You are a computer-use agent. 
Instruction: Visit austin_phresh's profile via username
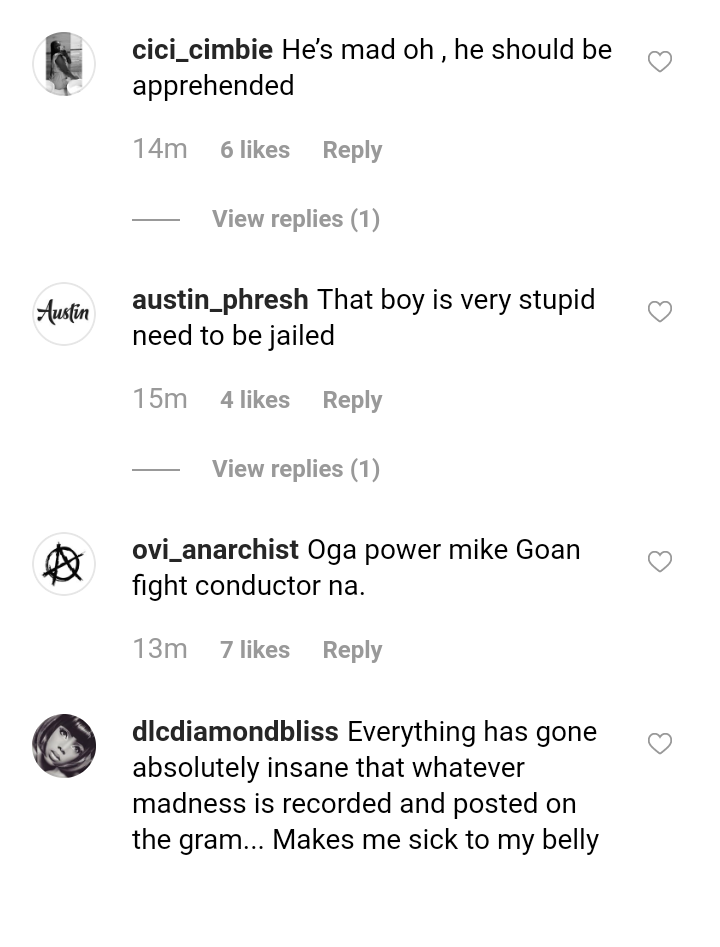coord(220,300)
